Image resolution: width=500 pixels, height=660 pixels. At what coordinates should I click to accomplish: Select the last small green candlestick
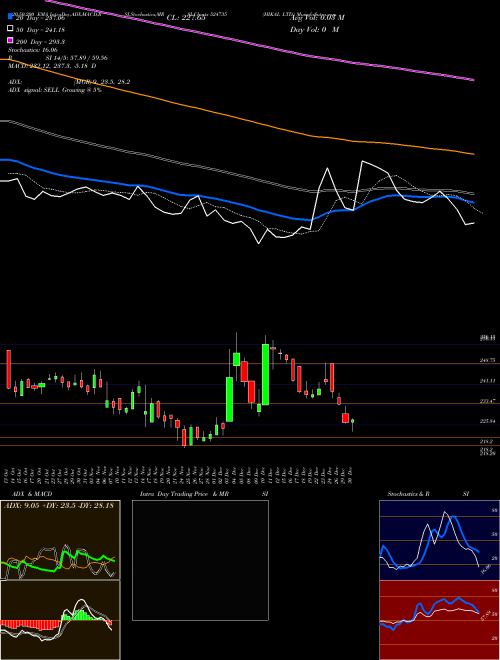(x=352, y=421)
